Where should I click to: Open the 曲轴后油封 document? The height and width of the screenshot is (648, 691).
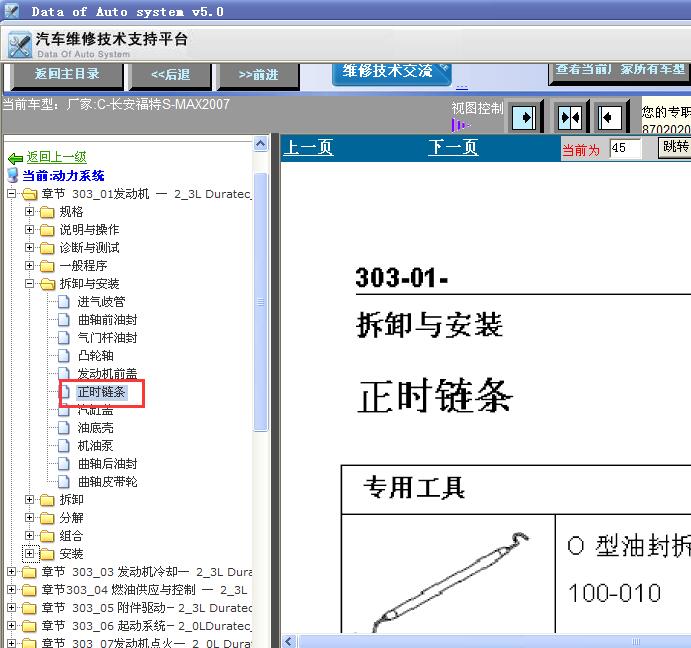[x=108, y=464]
